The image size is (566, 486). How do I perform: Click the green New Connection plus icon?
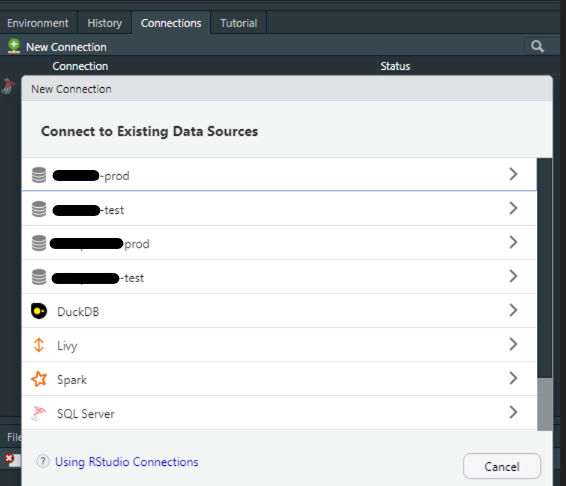(14, 47)
